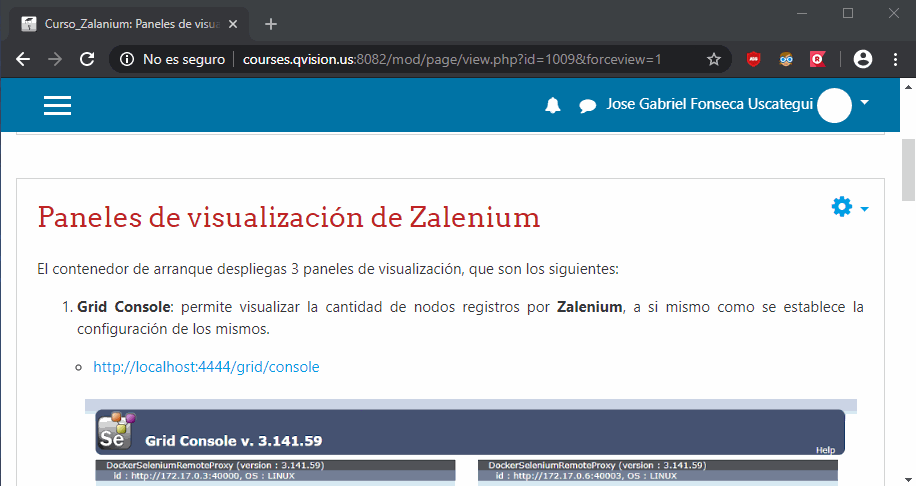
Task: Click the red flag R extension icon
Action: (817, 60)
